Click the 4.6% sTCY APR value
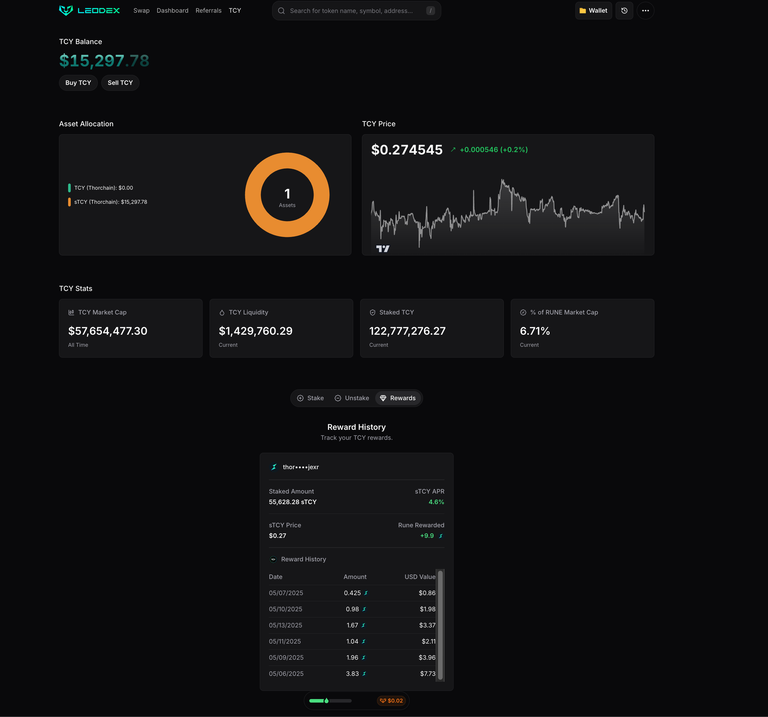Image resolution: width=768 pixels, height=717 pixels. tap(436, 502)
